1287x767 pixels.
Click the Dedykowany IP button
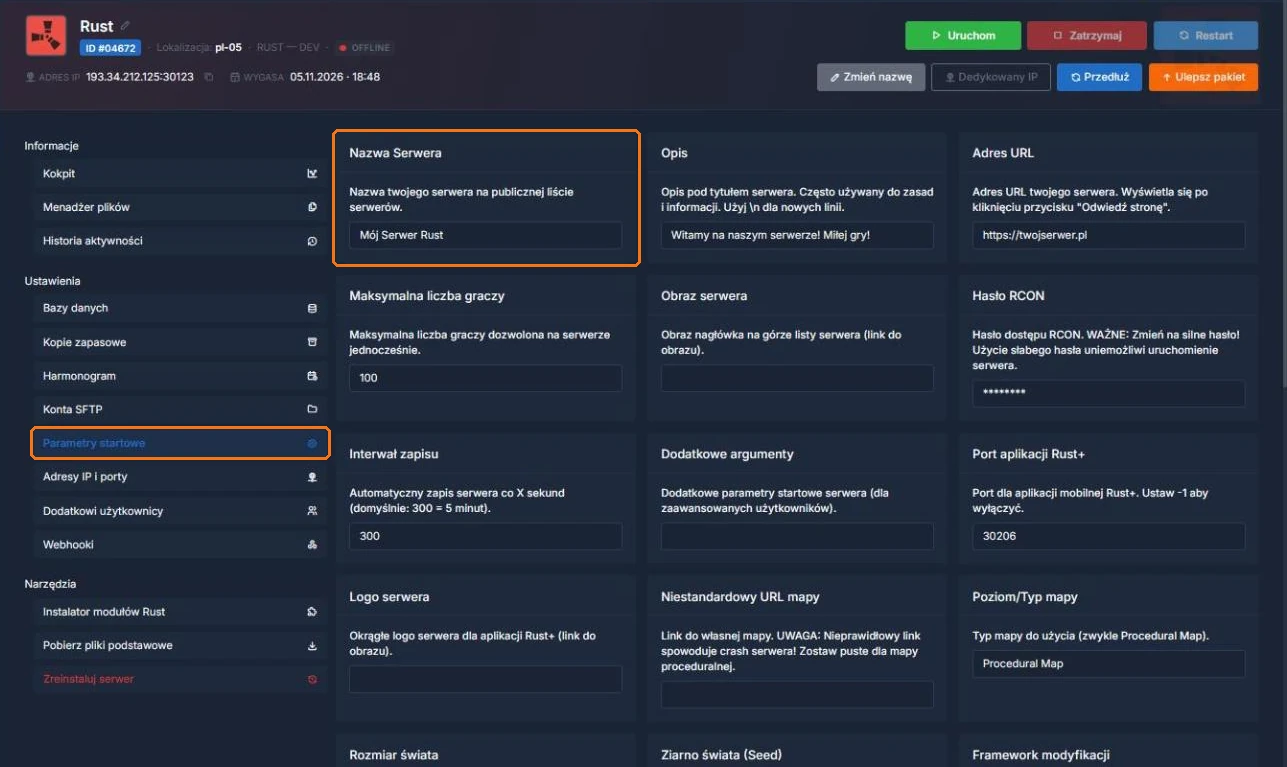click(991, 77)
